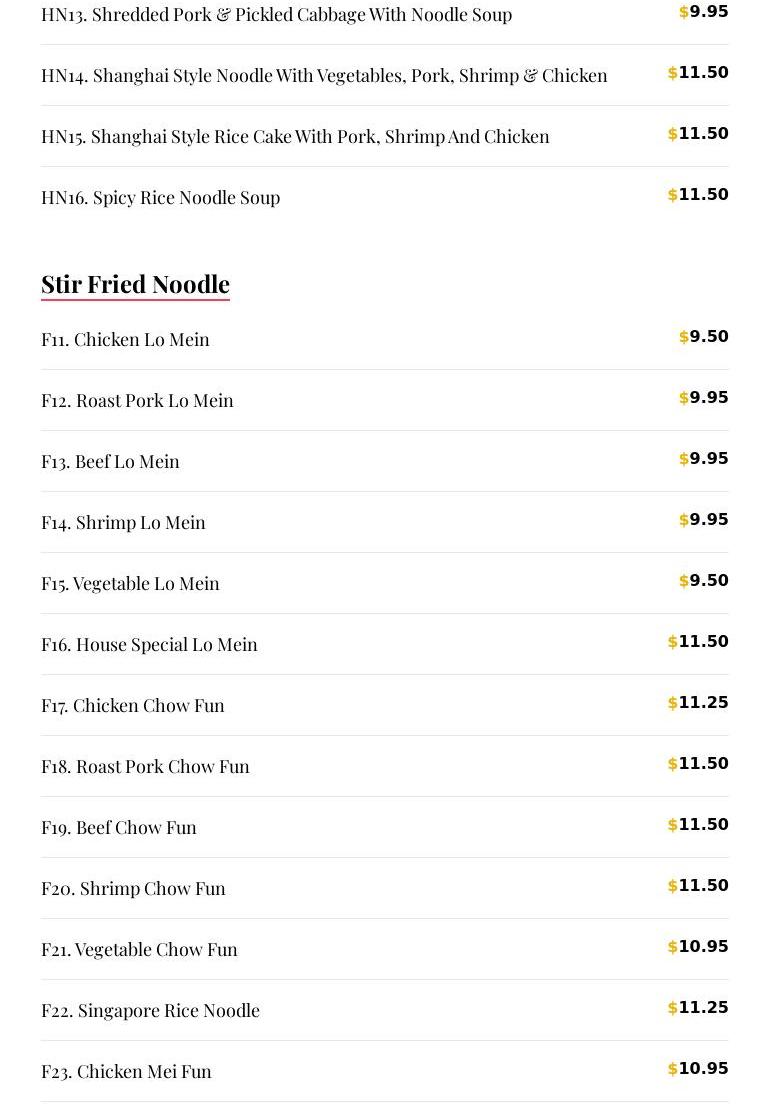Select HN16. Spicy Rice Noodle Soup
Viewport: 770px width, 1110px height.
pos(161,197)
